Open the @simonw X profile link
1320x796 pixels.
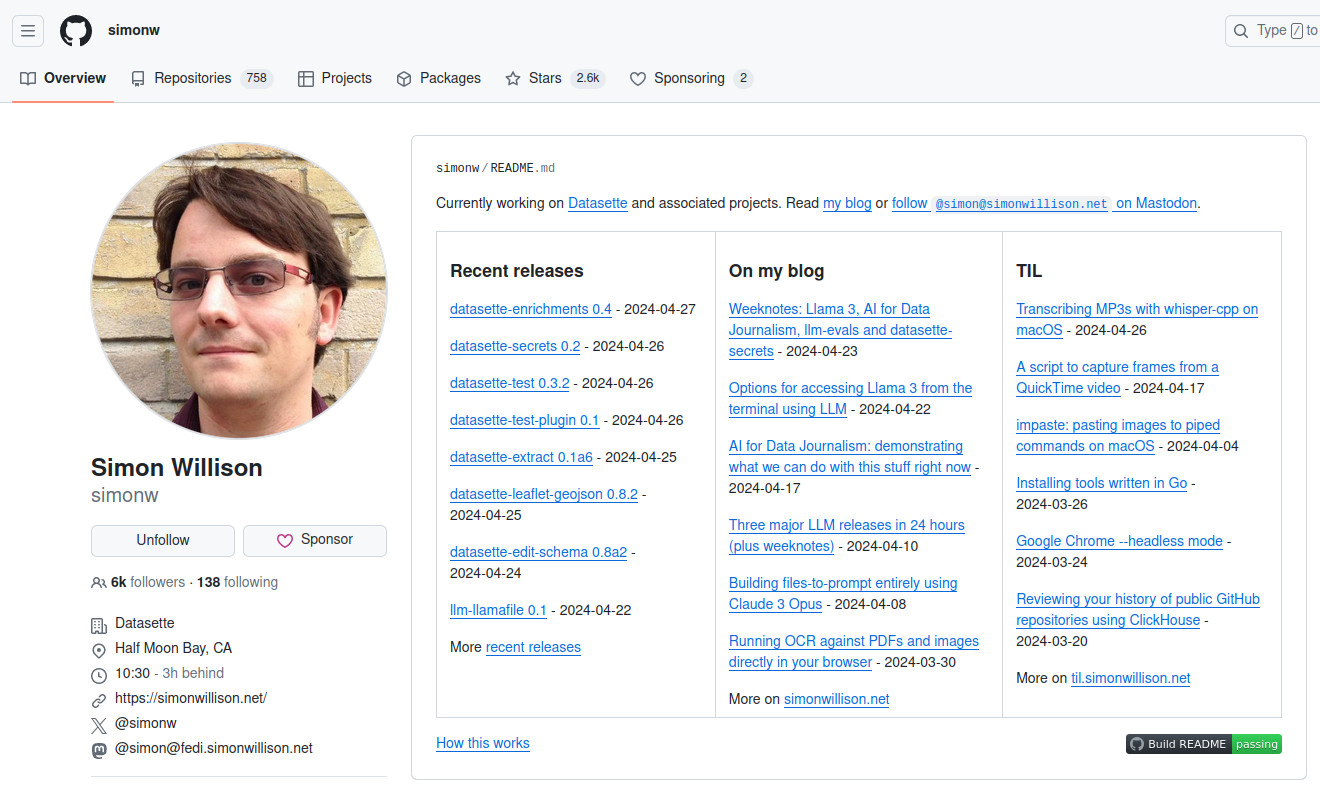[x=146, y=723]
